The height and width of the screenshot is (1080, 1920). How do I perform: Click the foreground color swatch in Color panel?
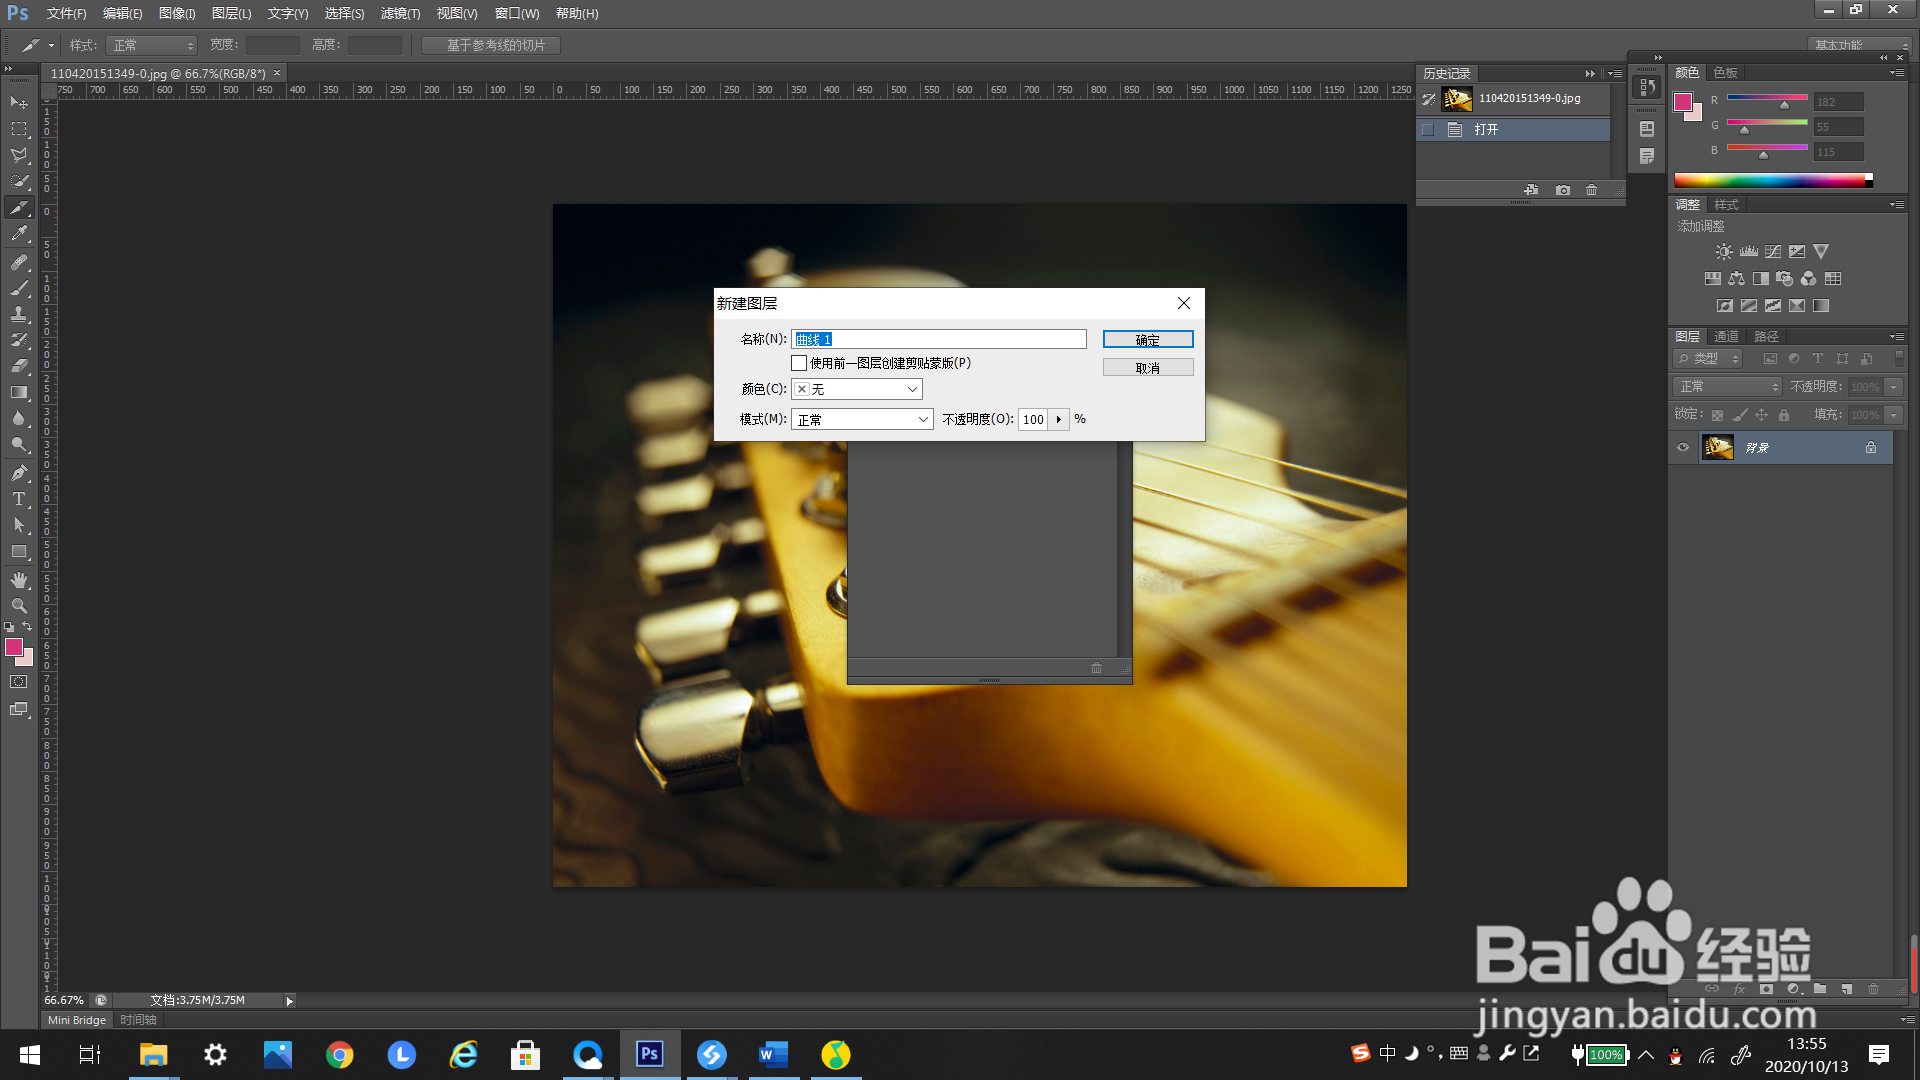click(1684, 101)
